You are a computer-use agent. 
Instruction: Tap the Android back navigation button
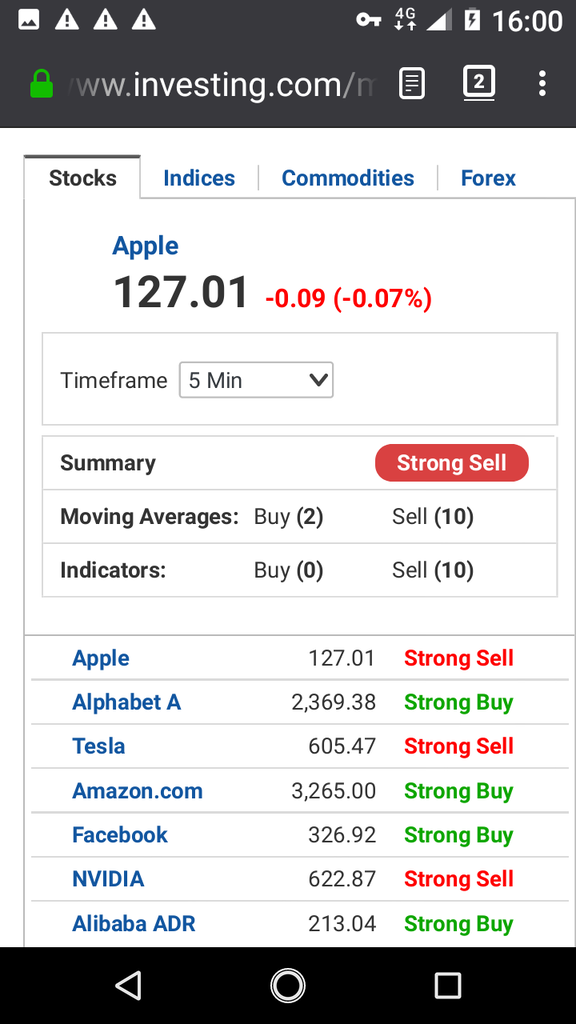click(128, 985)
